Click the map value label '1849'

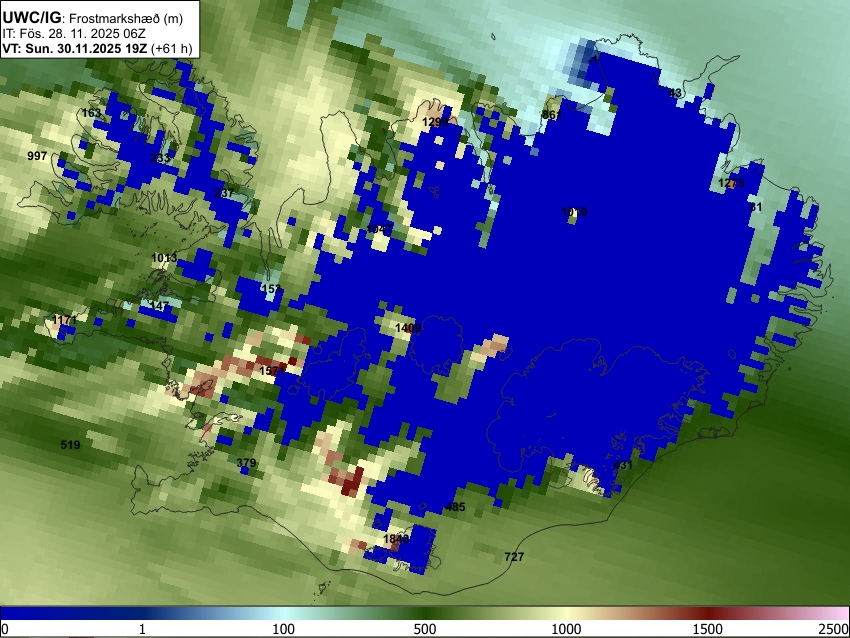click(x=396, y=539)
